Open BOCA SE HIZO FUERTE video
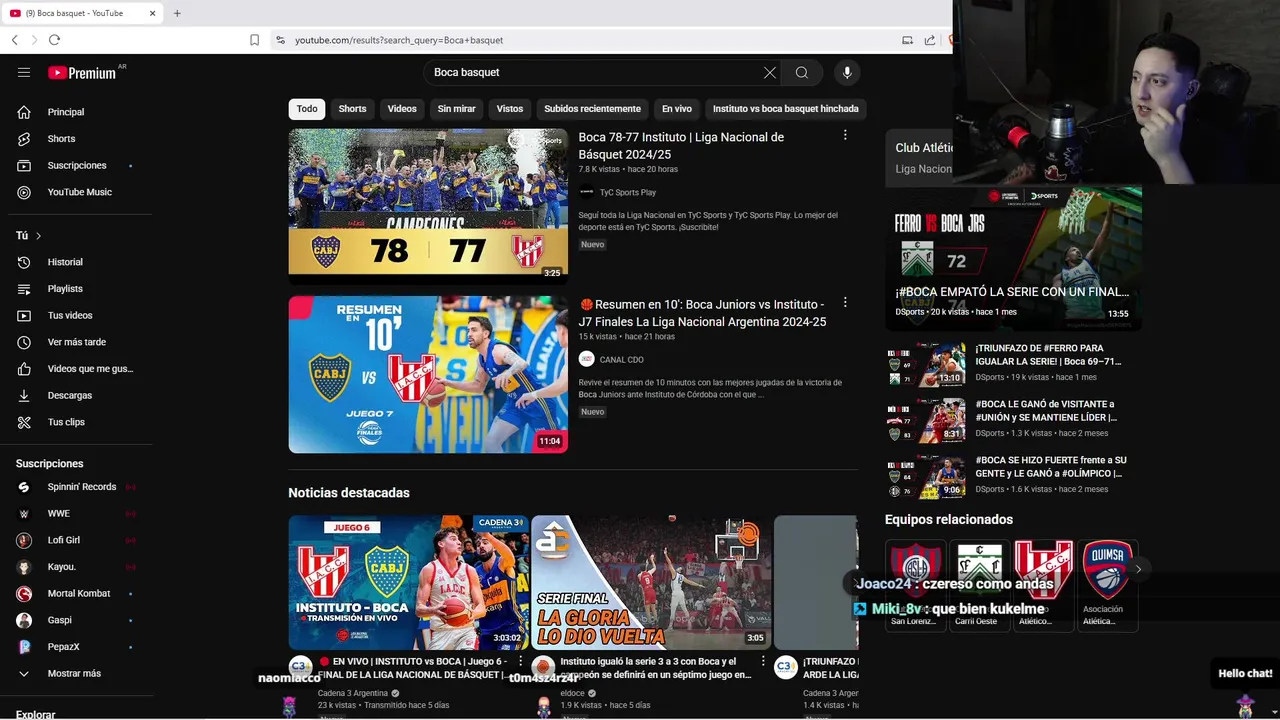Image resolution: width=1280 pixels, height=720 pixels. coord(1050,467)
